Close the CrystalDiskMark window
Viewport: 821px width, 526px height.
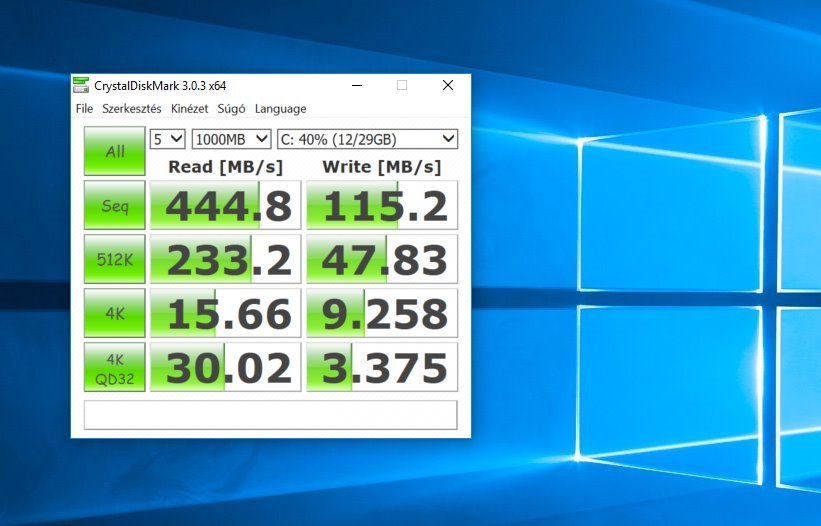[x=448, y=85]
